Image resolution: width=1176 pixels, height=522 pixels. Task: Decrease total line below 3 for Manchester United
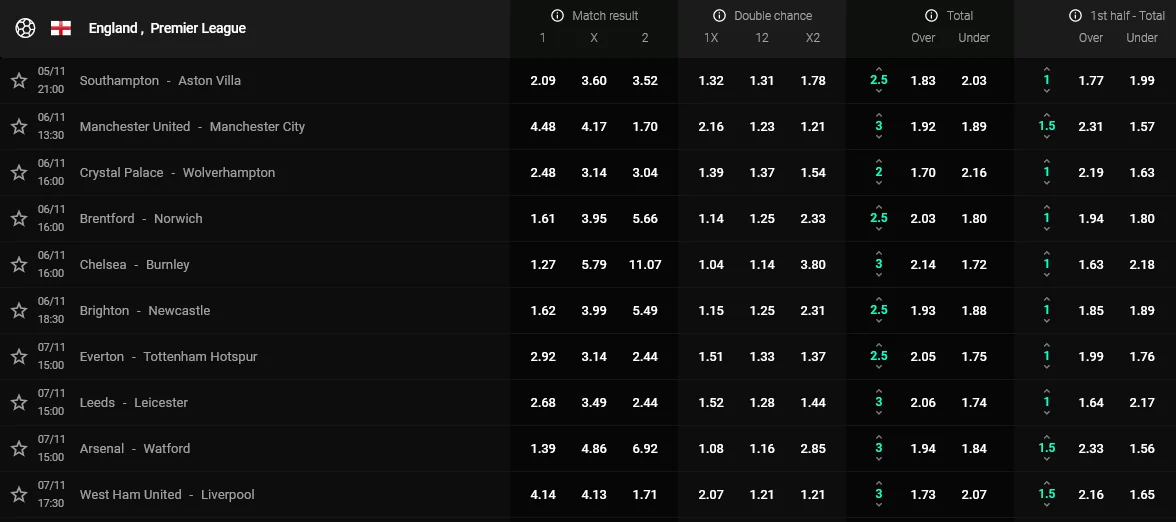point(879,138)
